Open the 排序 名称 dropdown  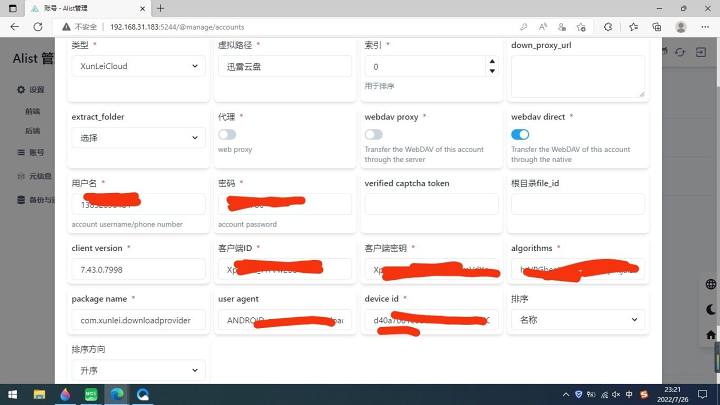click(578, 320)
